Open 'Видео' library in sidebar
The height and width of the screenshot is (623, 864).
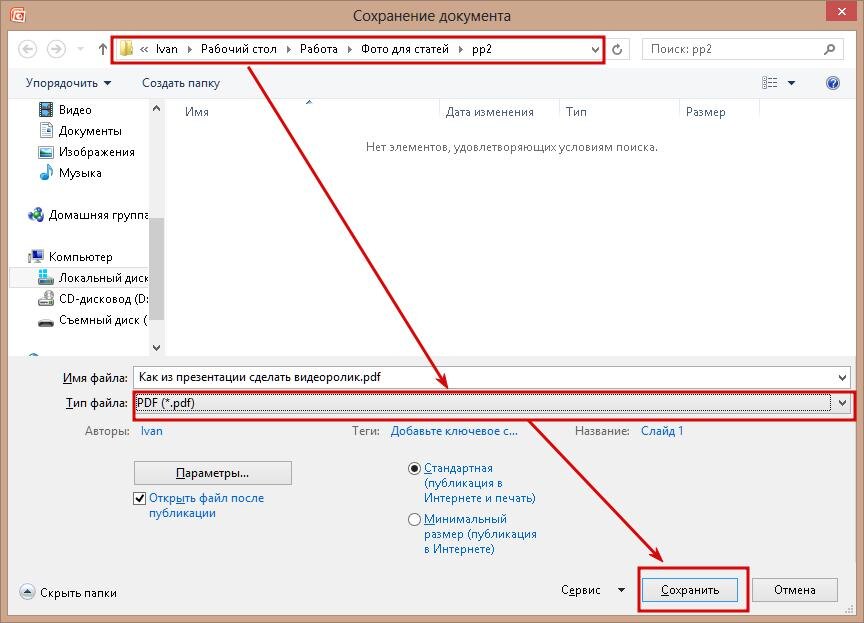(65, 110)
